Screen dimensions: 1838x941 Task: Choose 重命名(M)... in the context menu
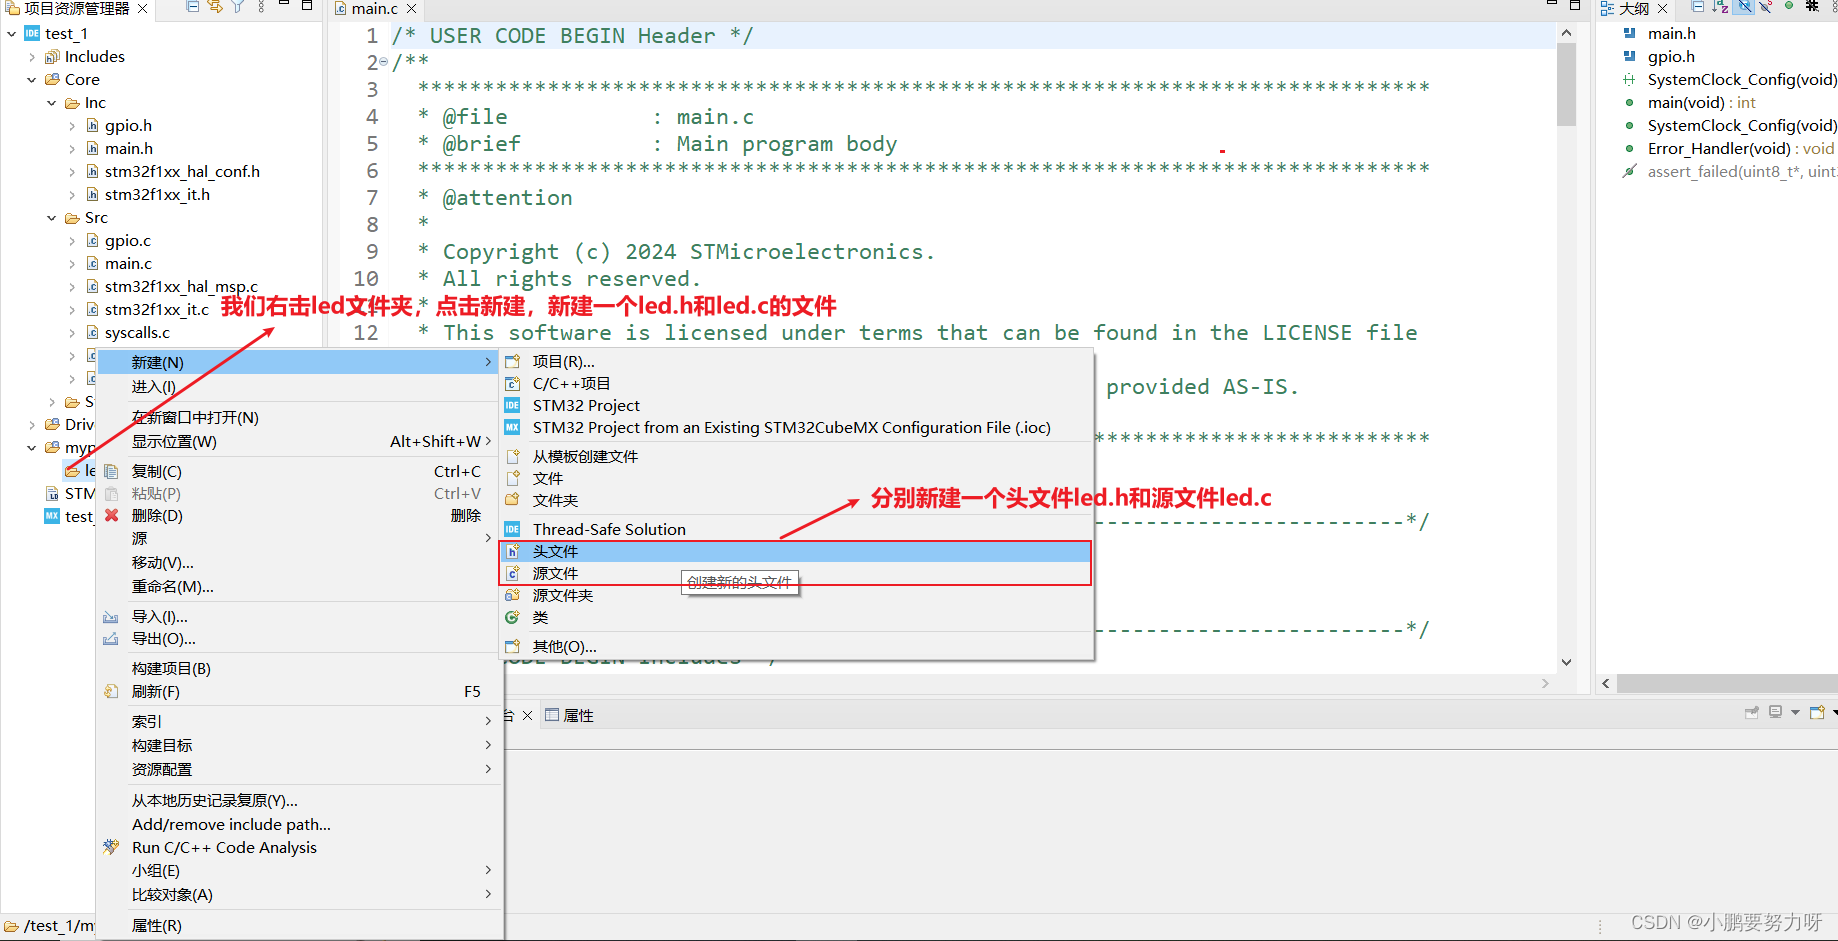tap(298, 587)
